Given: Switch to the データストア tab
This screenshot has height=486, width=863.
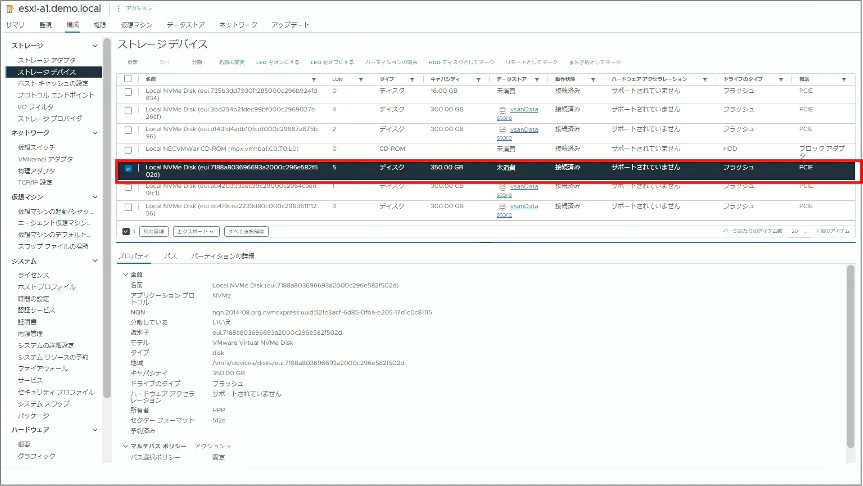Looking at the screenshot, I should click(x=185, y=25).
